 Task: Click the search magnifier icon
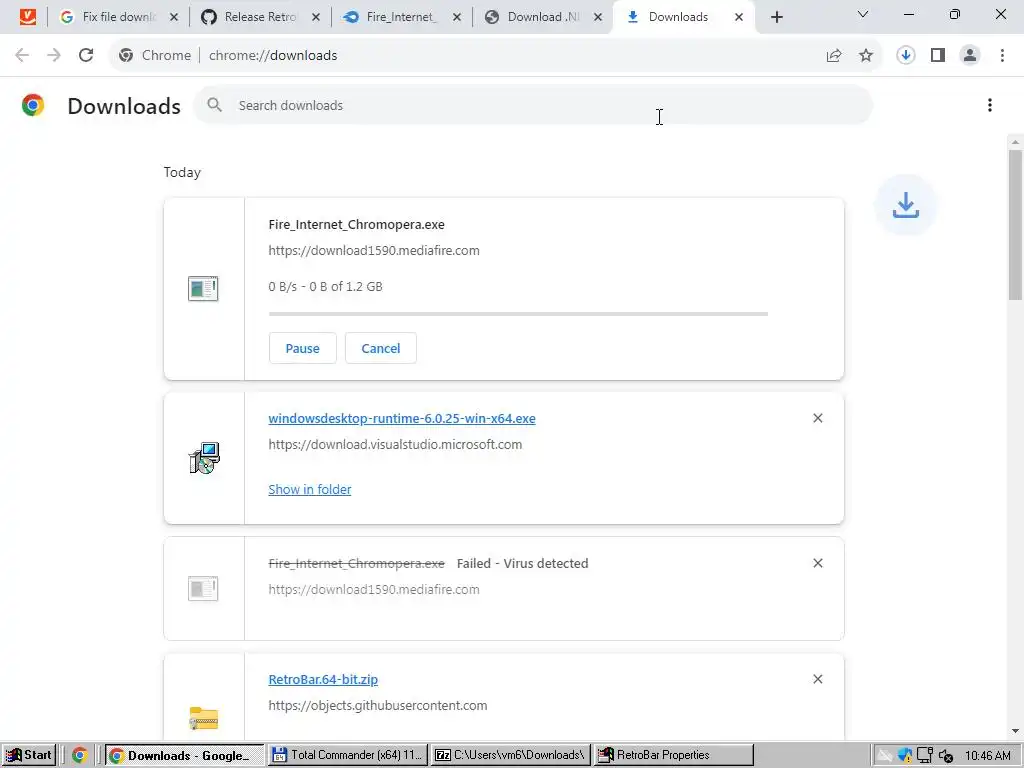[x=214, y=104]
